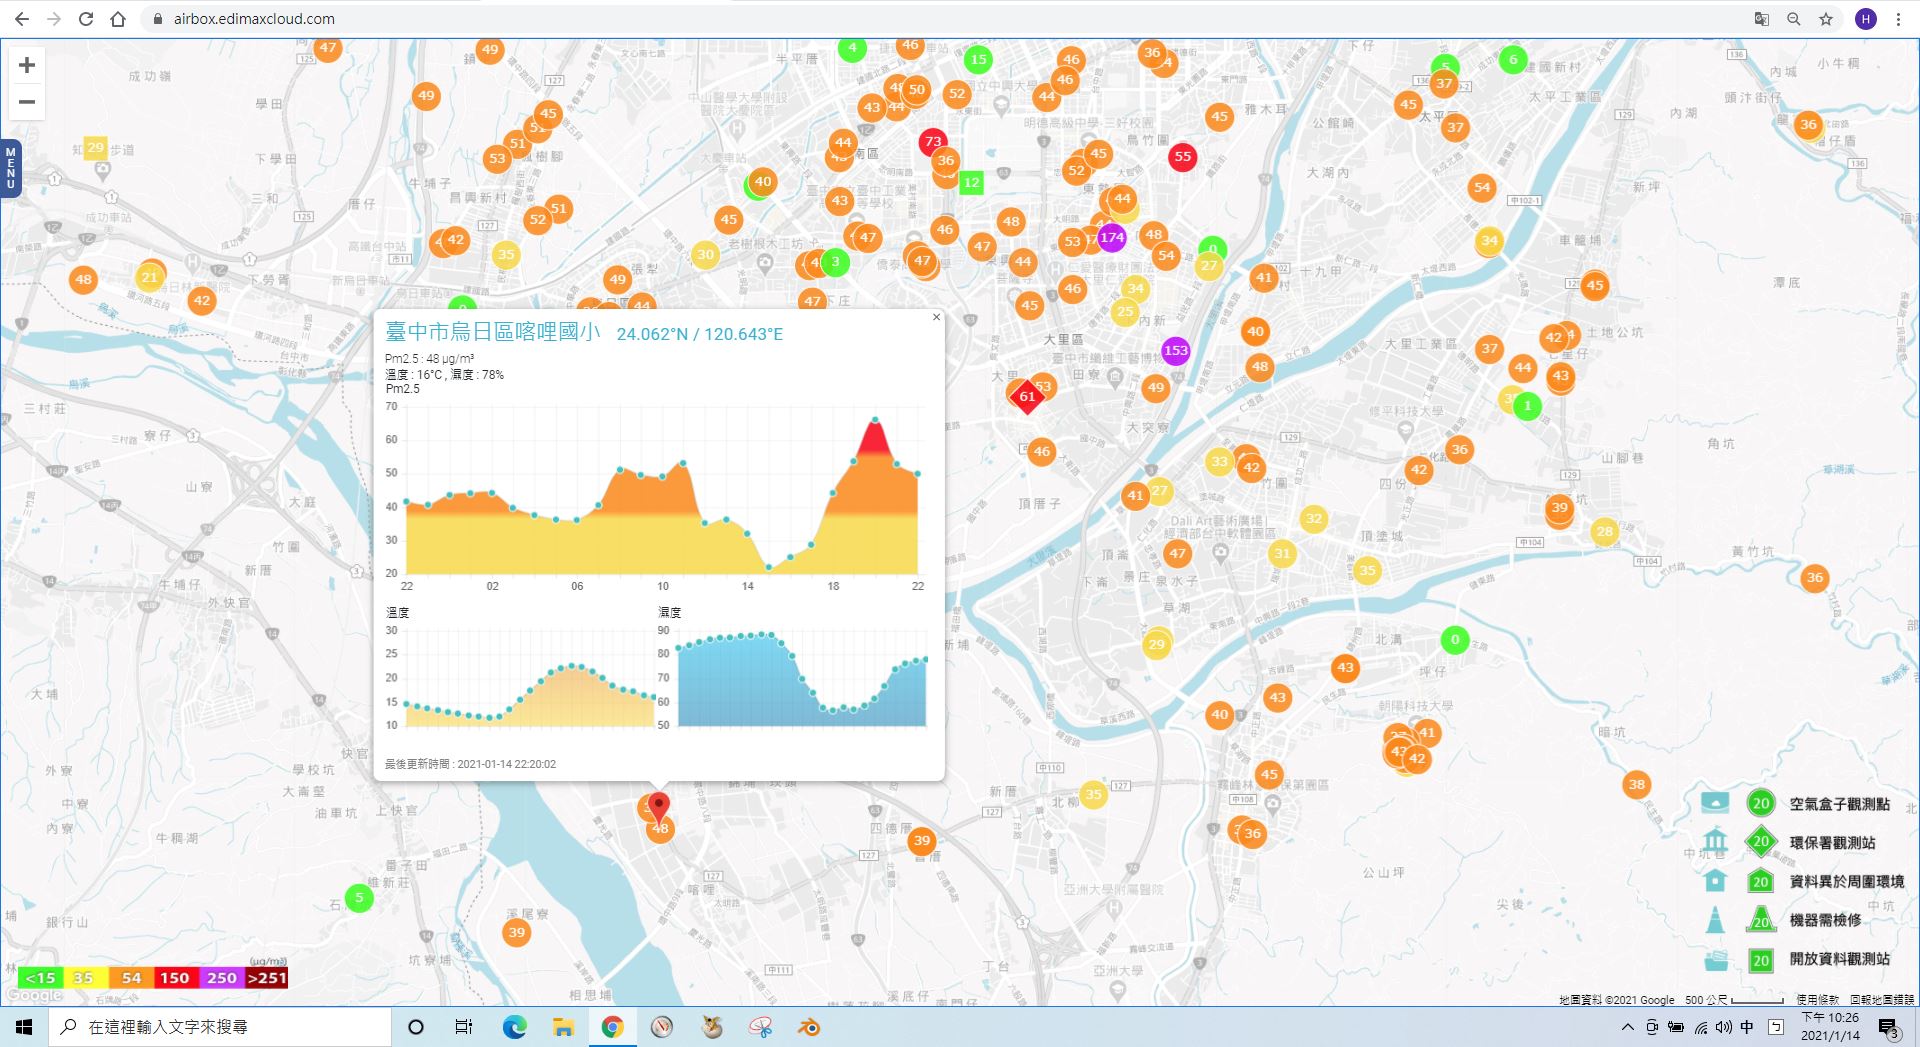Launch Blender from the taskbar
This screenshot has width=1920, height=1047.
click(809, 1027)
